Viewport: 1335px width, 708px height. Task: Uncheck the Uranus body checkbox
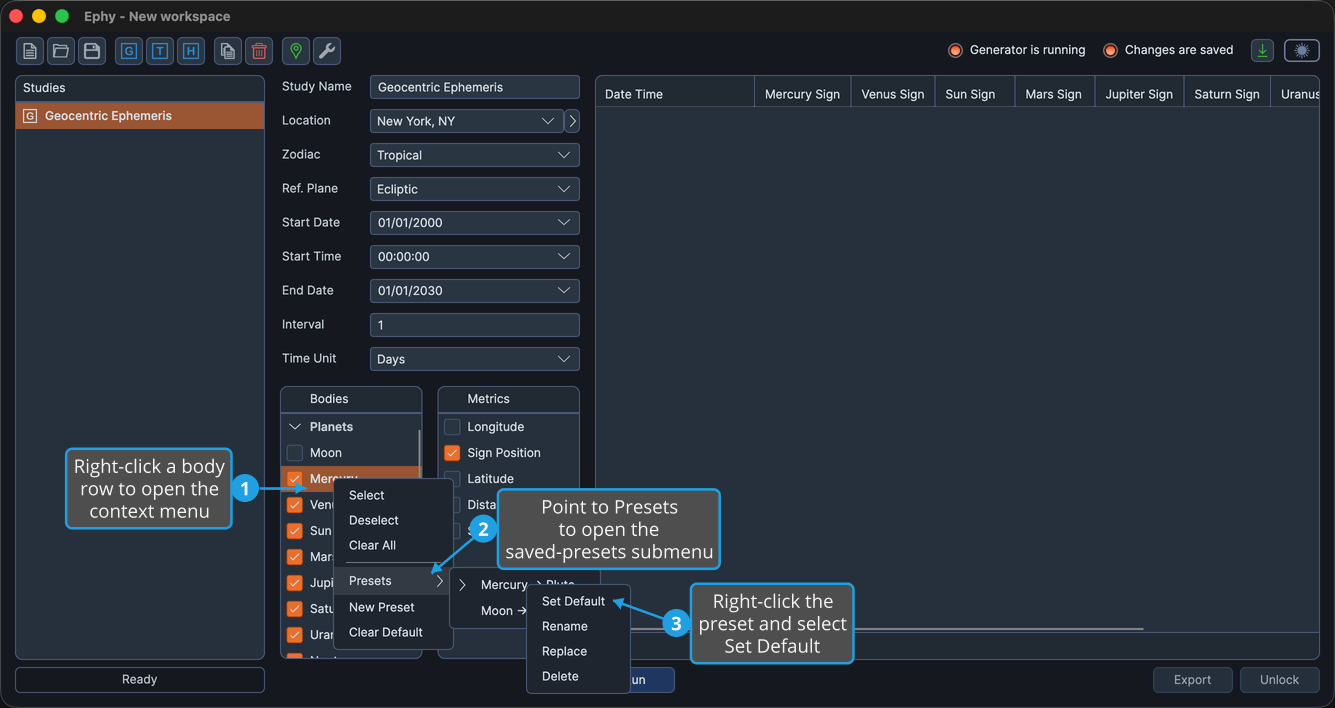pyautogui.click(x=295, y=635)
